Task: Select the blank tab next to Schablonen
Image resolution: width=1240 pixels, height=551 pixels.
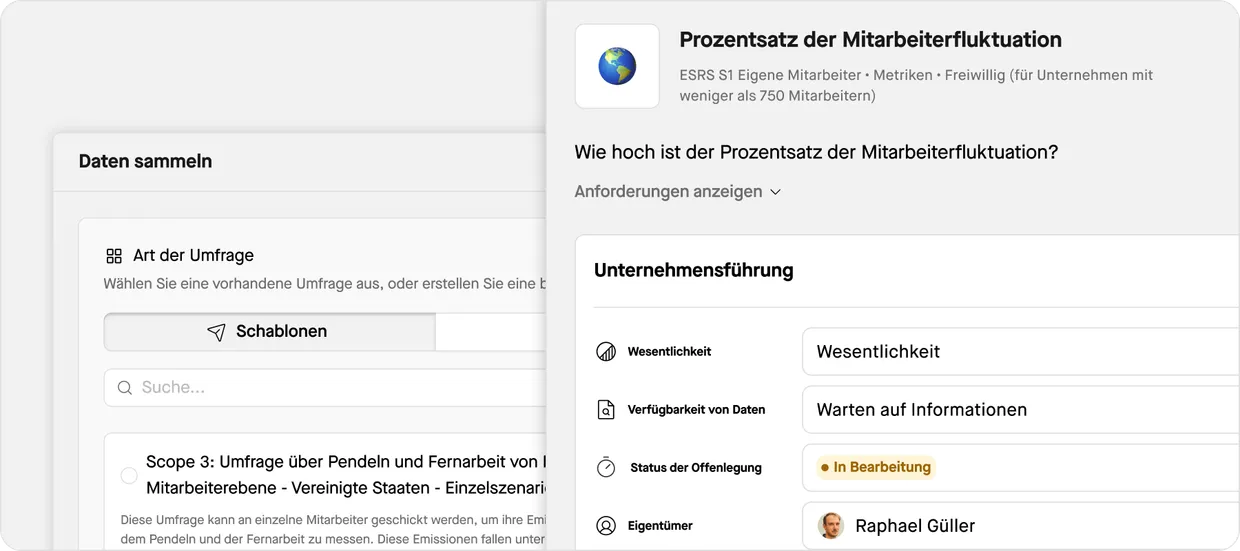Action: (x=491, y=332)
